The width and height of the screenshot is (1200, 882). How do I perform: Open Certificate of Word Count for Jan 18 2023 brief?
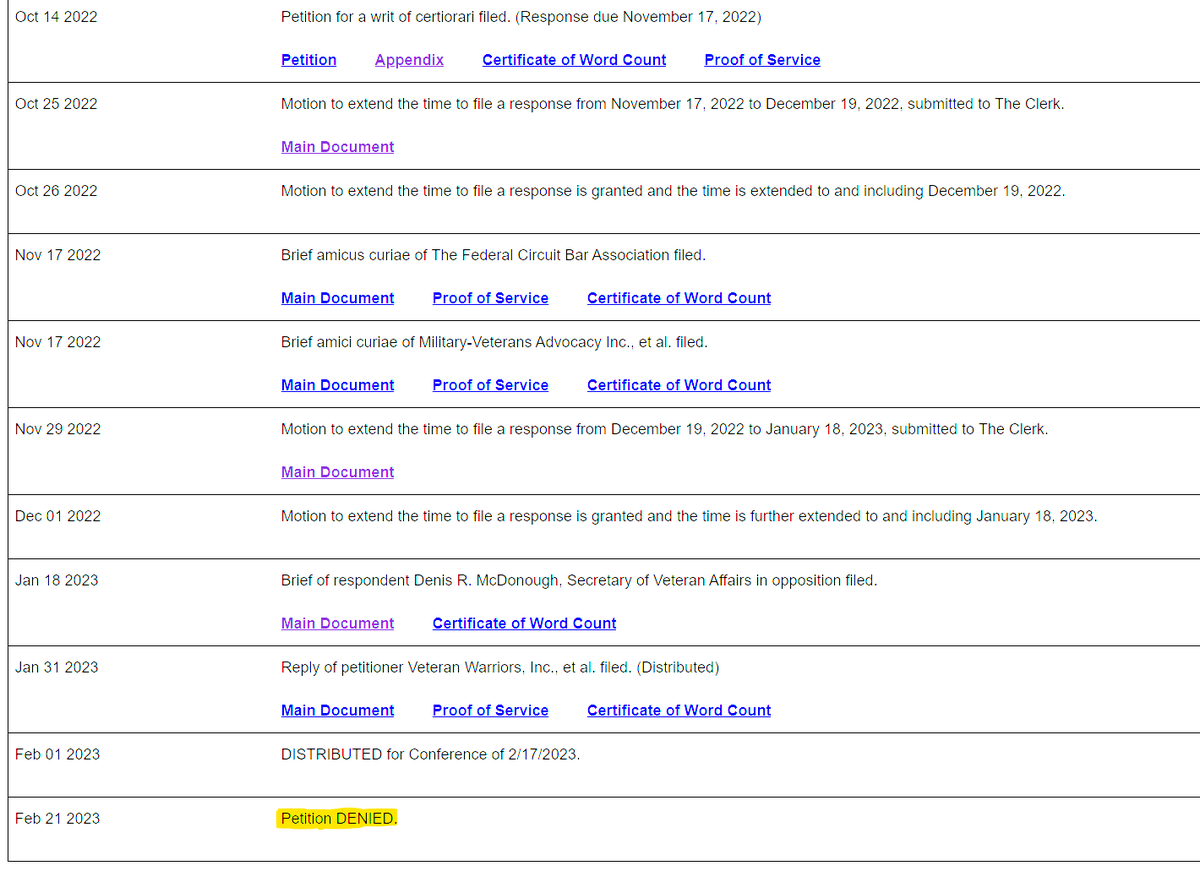(x=524, y=623)
